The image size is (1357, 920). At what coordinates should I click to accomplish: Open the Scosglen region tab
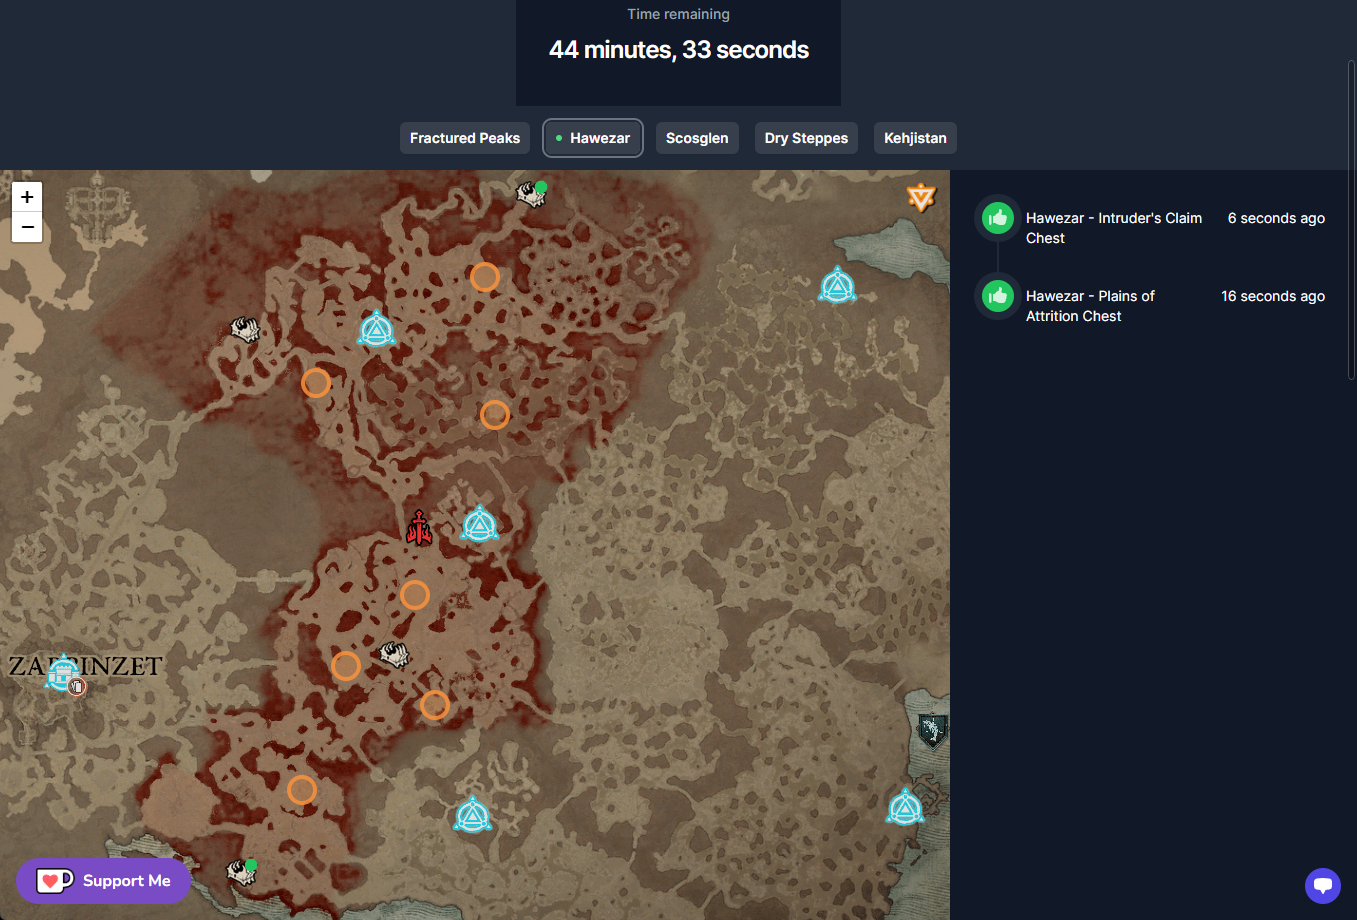point(697,138)
